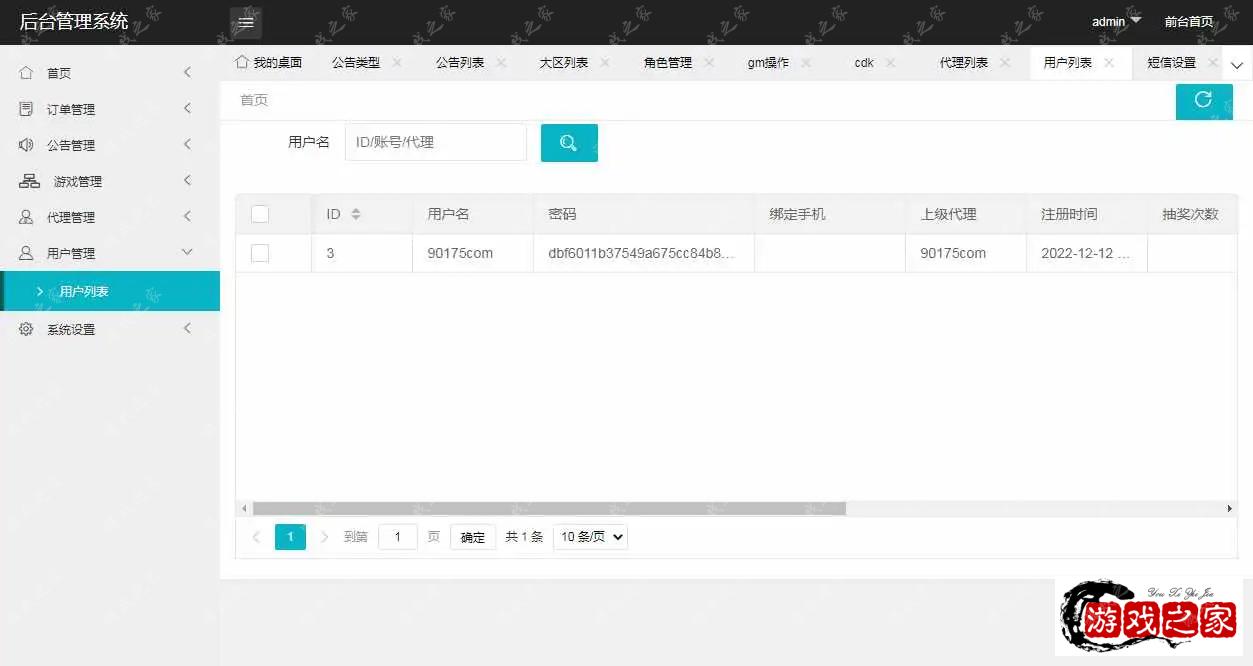1253x666 pixels.
Task: Open the 10条/页 page size dropdown
Action: point(589,537)
